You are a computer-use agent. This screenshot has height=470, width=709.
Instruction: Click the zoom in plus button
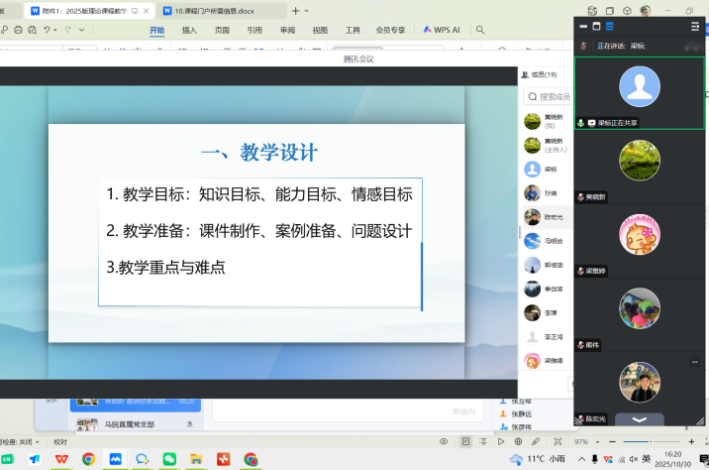[x=691, y=442]
